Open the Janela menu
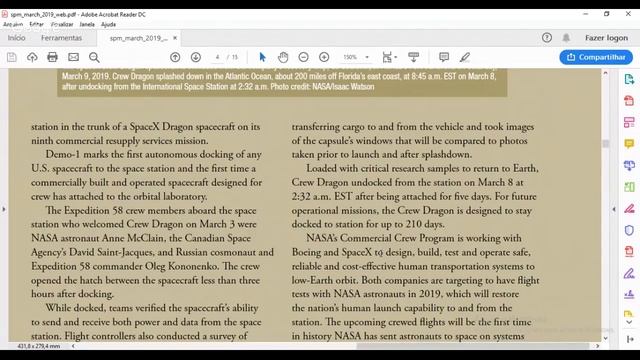Image resolution: width=640 pixels, height=360 pixels. [87, 24]
